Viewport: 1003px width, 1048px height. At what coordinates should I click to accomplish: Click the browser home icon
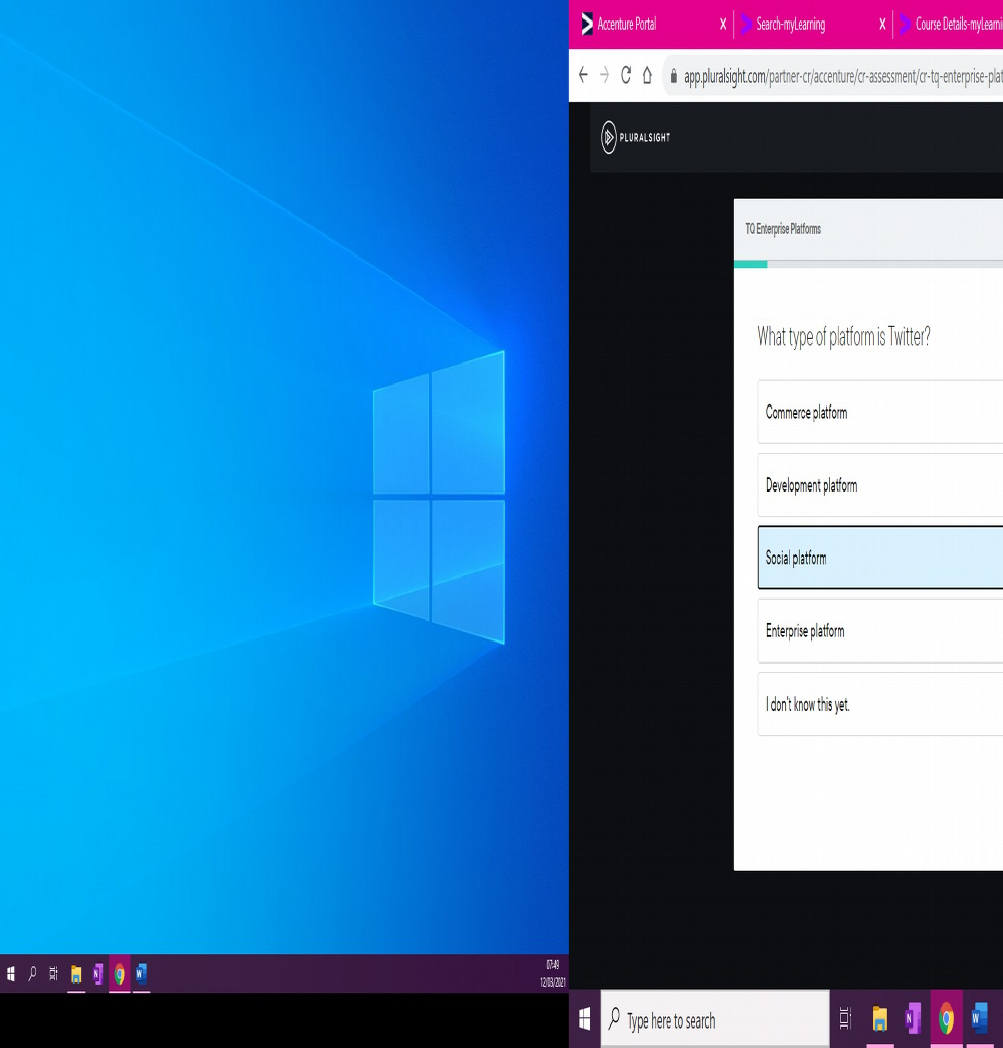(x=647, y=76)
